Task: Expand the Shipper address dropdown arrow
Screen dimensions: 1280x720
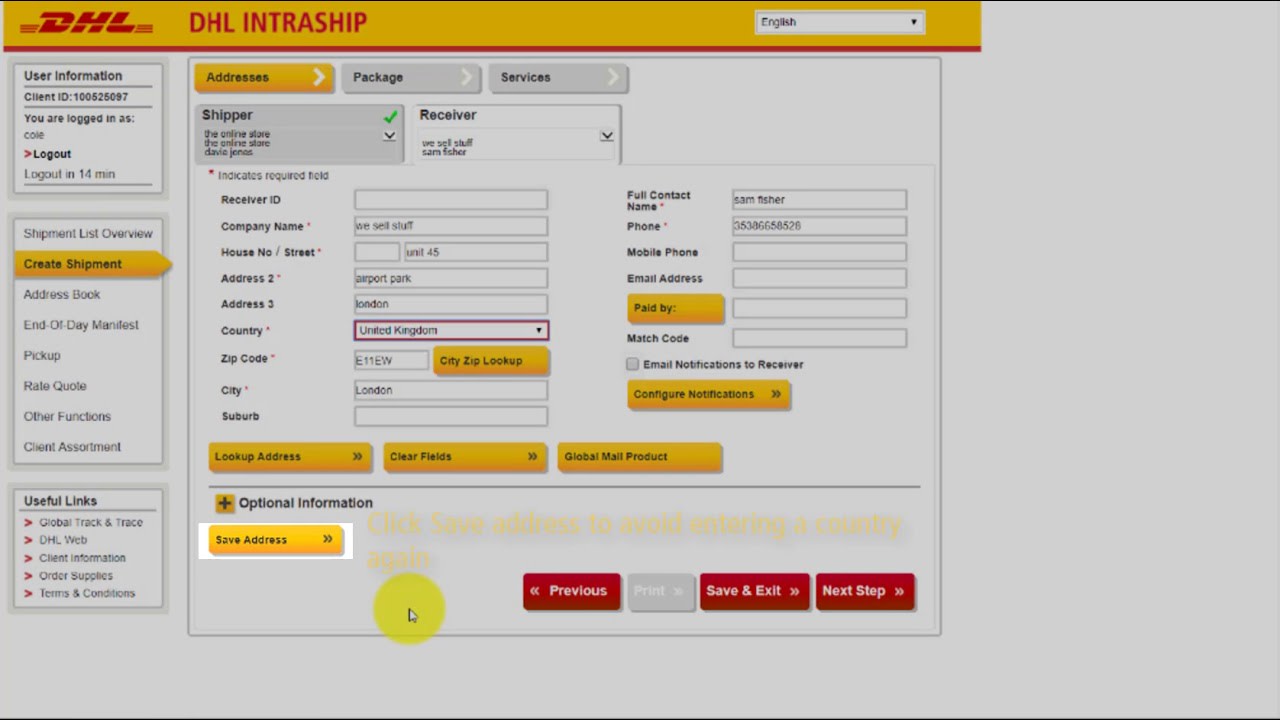Action: pyautogui.click(x=389, y=136)
